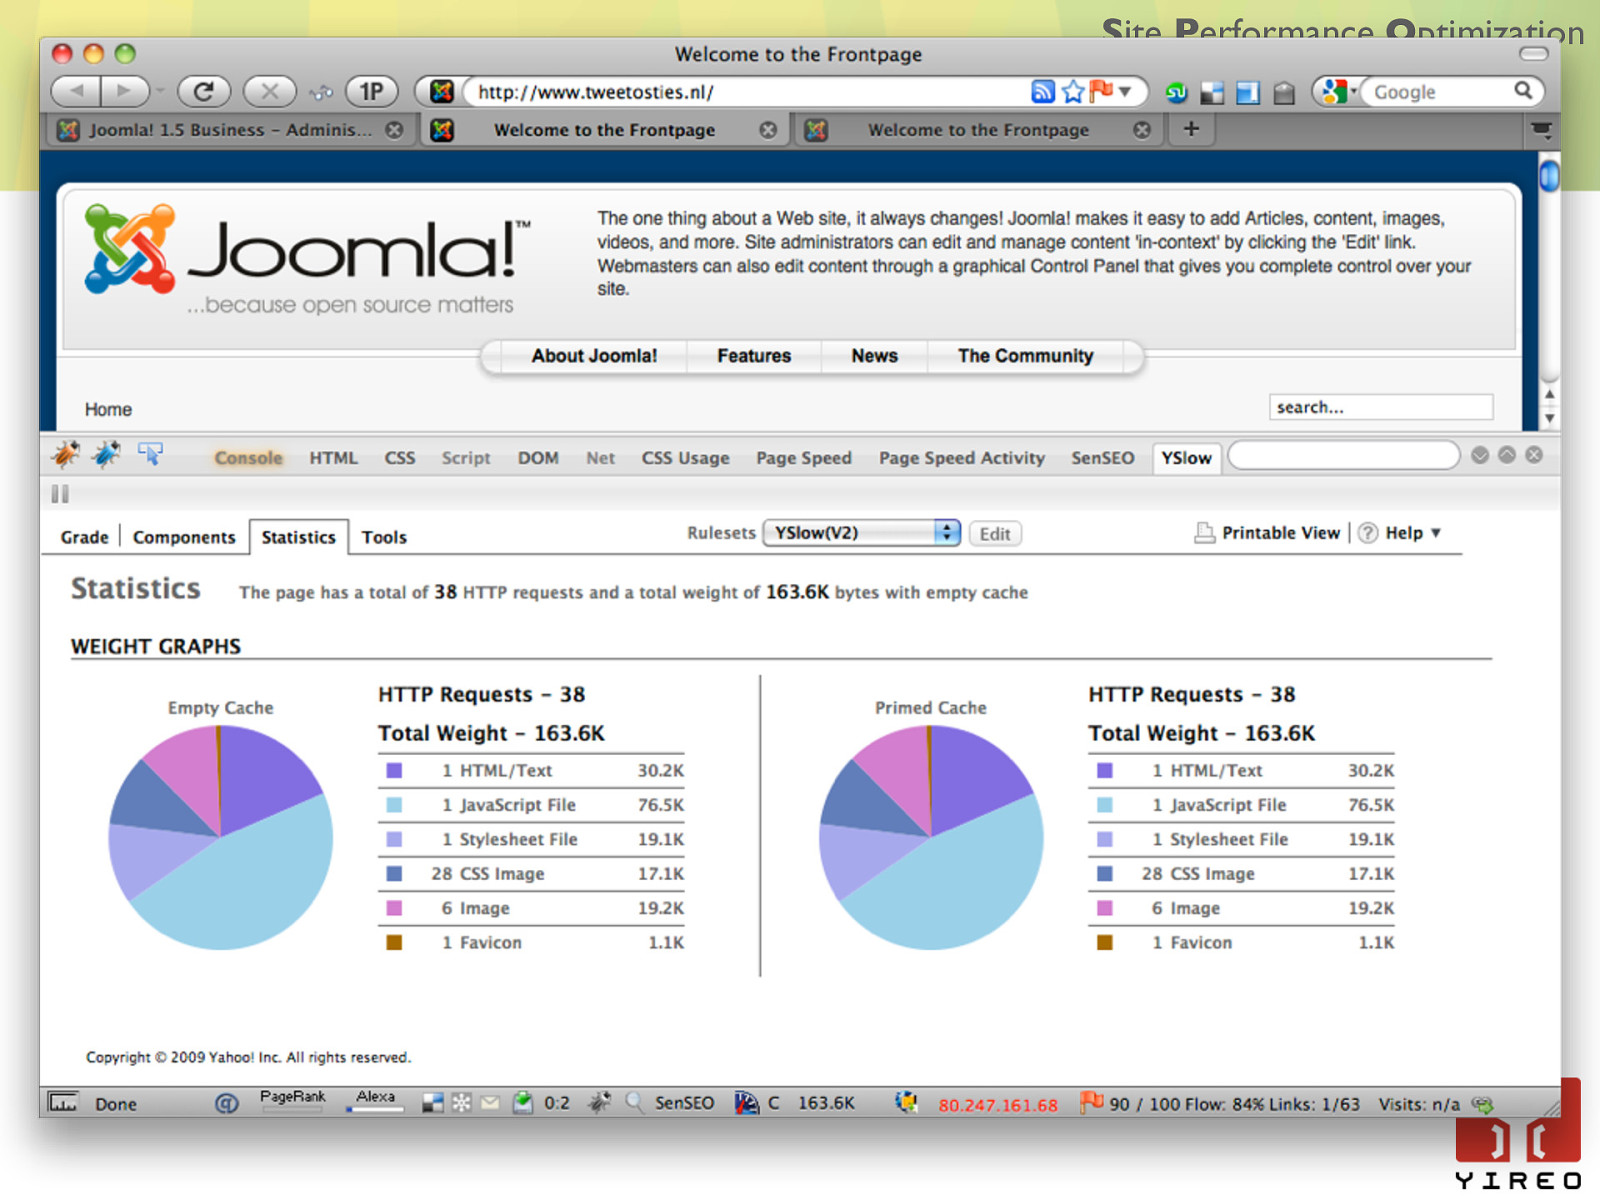
Task: Reload the page with the refresh button
Action: [204, 92]
